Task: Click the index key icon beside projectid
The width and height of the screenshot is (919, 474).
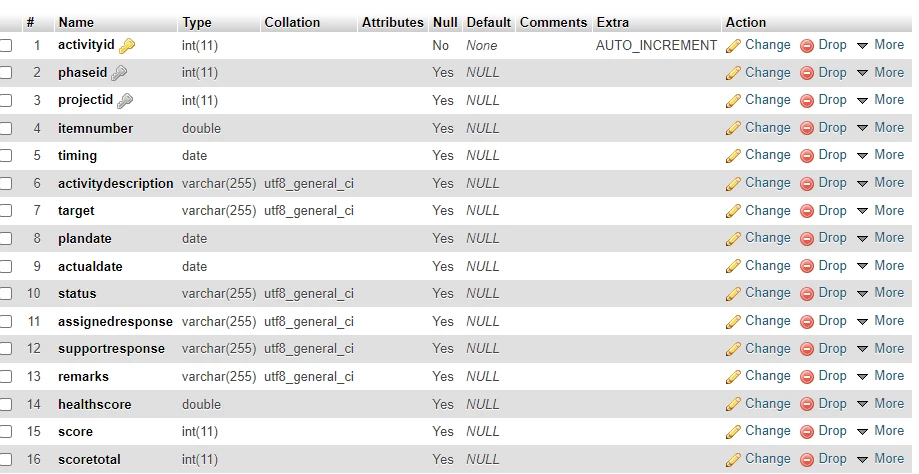Action: coord(125,101)
